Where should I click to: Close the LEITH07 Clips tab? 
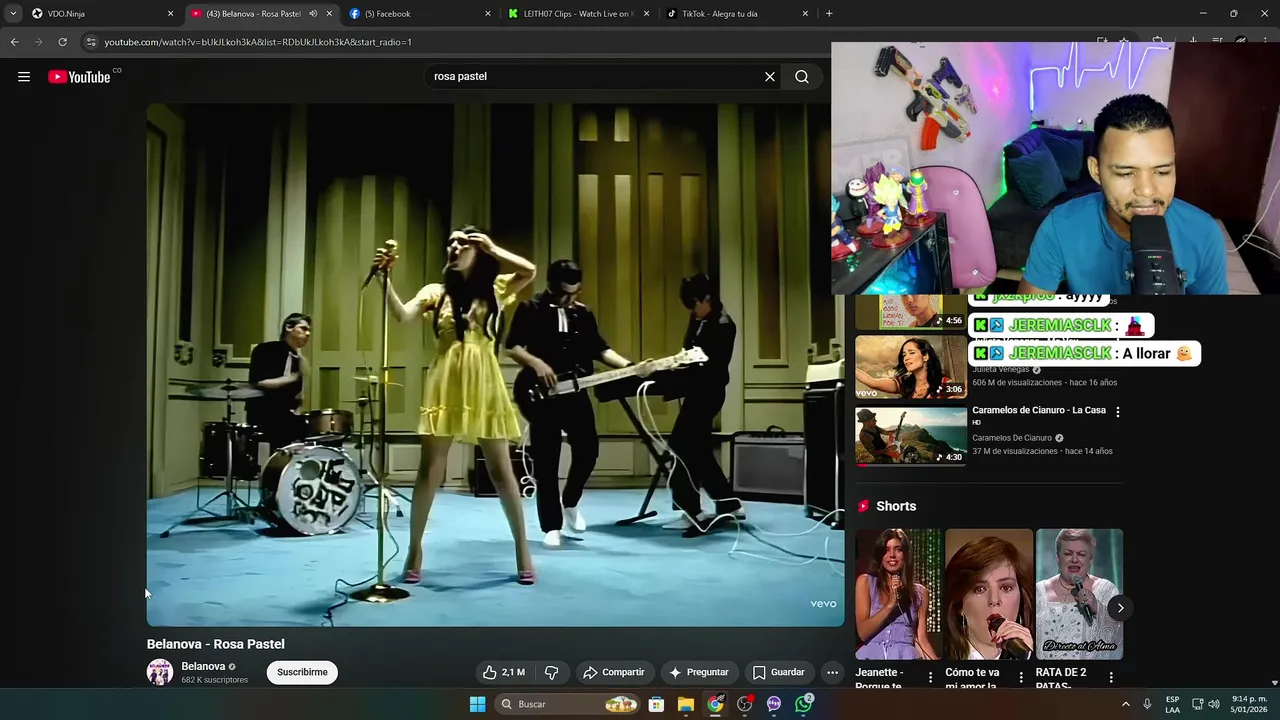(x=647, y=14)
